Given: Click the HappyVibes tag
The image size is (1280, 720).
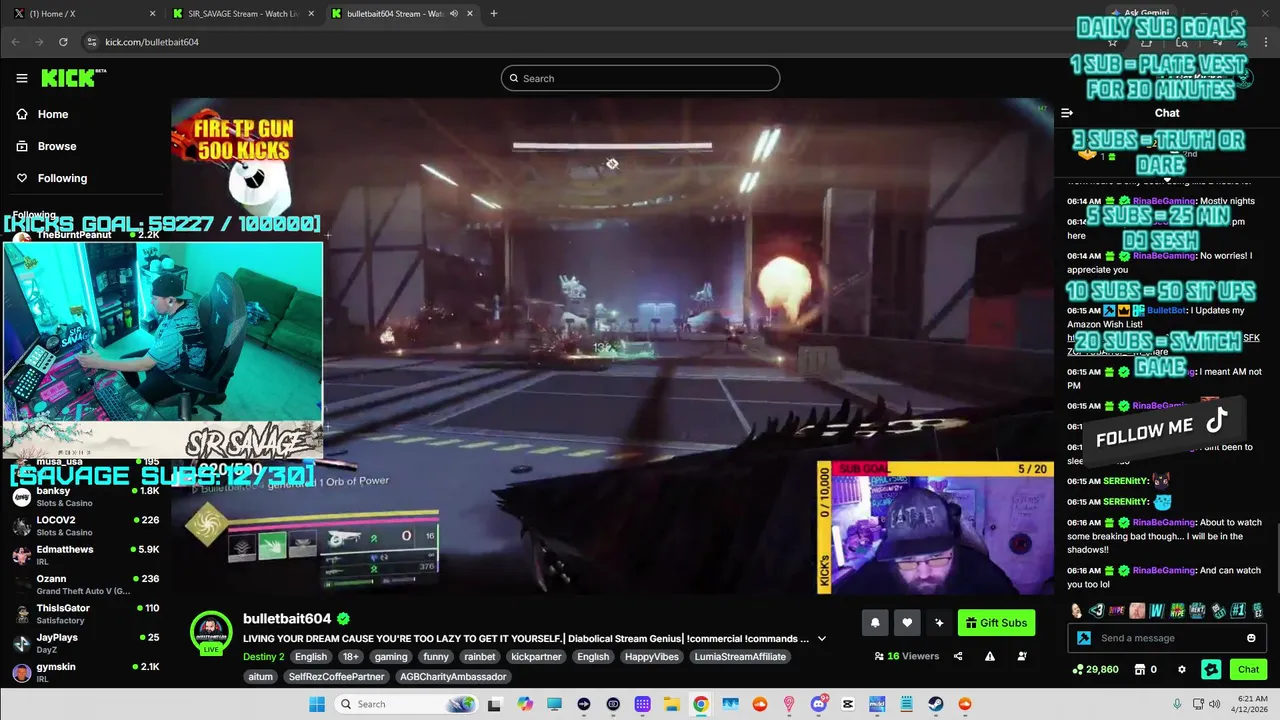Looking at the screenshot, I should 652,657.
